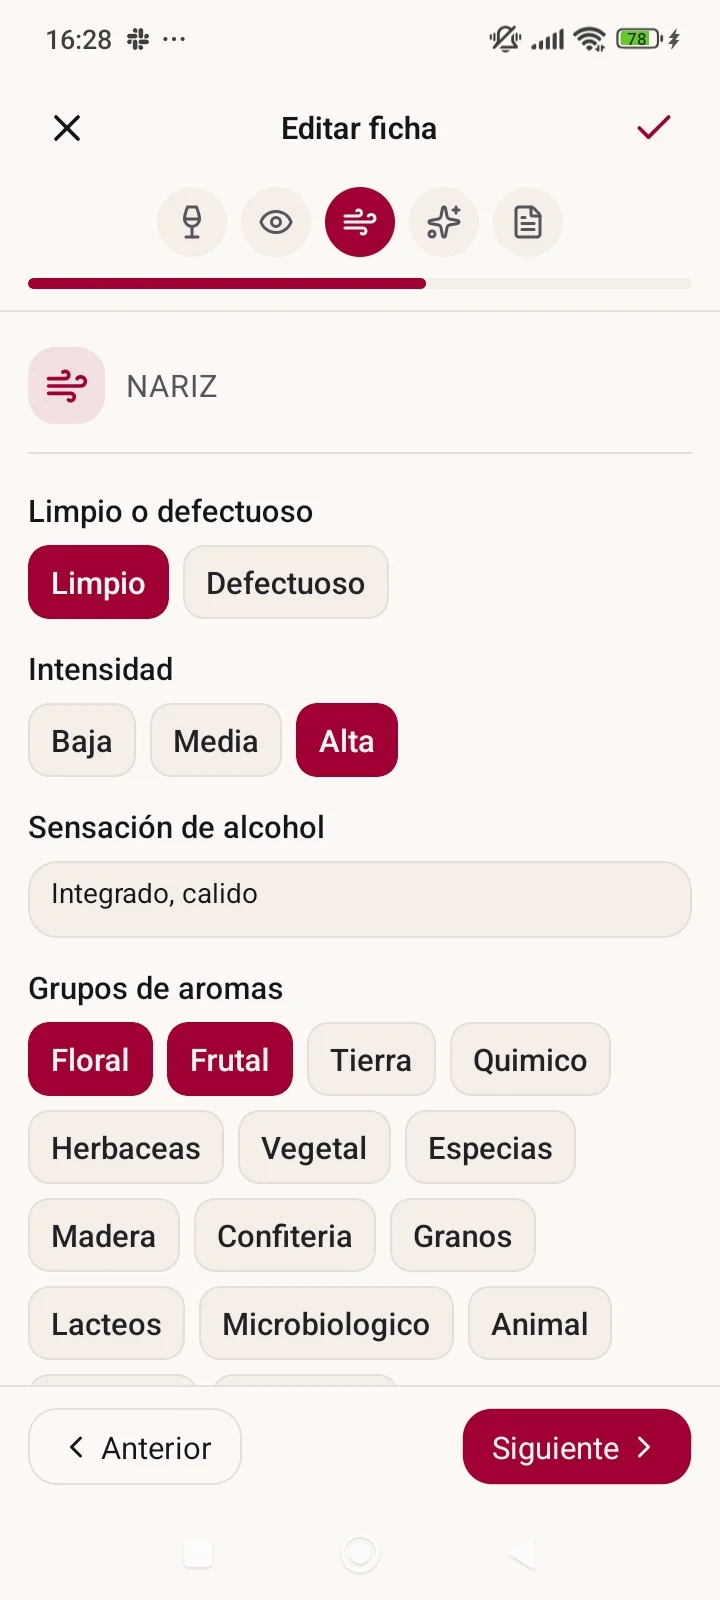Tap the Nariz section wind icon
Image resolution: width=720 pixels, height=1600 pixels.
point(67,386)
